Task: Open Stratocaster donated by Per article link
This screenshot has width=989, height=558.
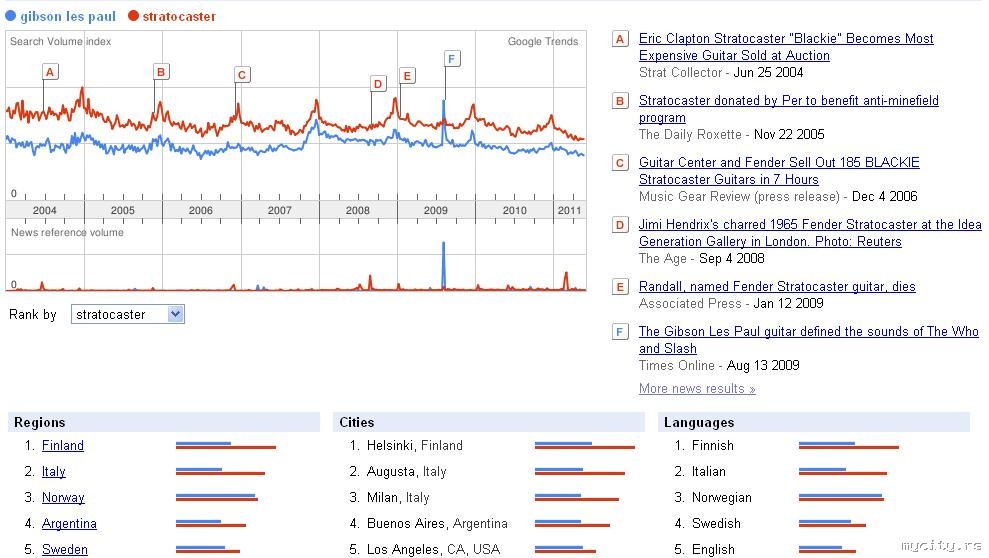Action: [788, 108]
